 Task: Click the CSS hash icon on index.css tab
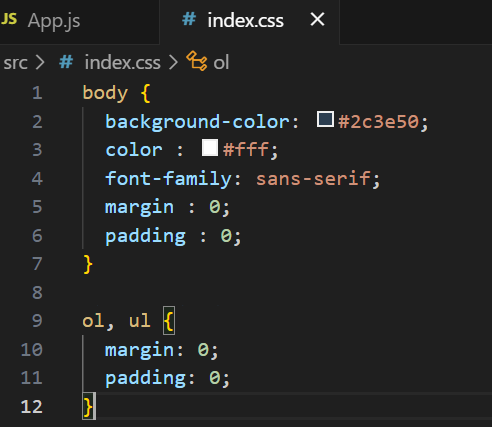click(x=189, y=19)
